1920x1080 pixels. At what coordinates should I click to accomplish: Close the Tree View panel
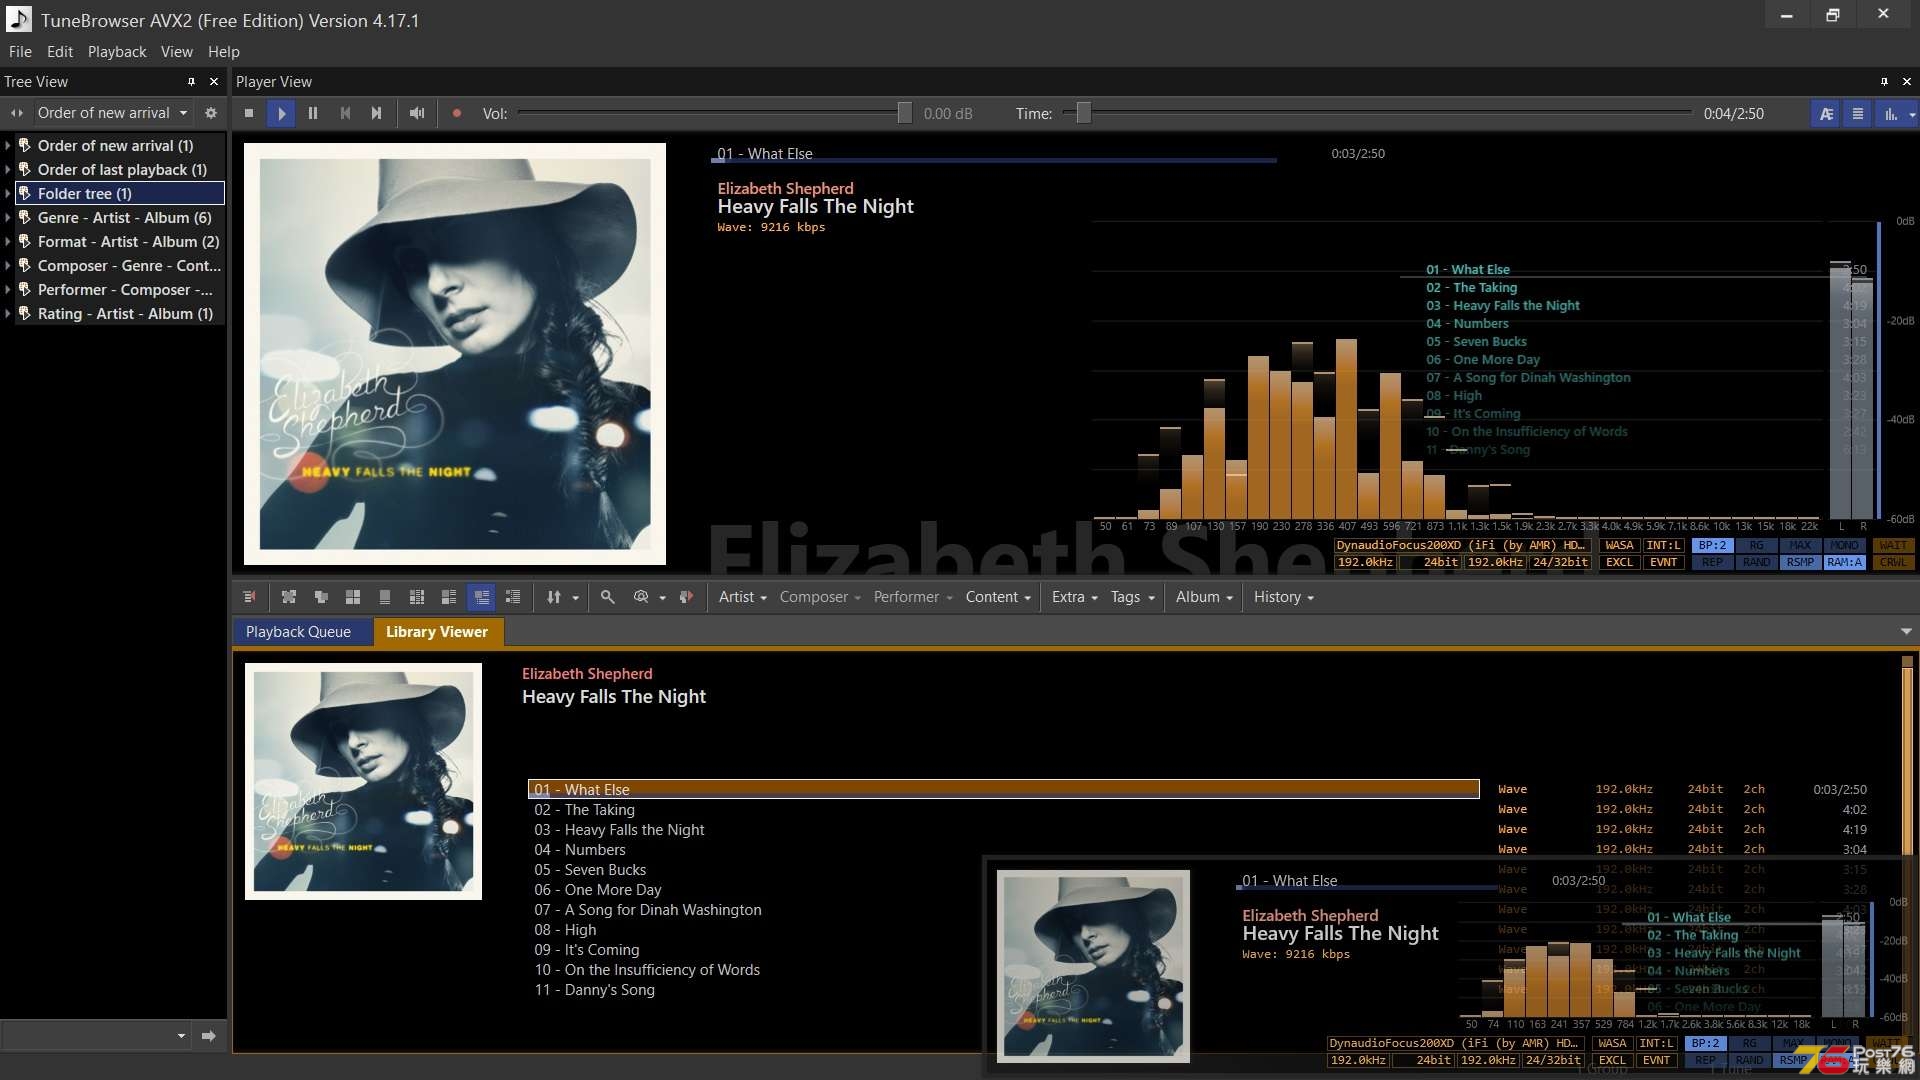click(x=213, y=81)
